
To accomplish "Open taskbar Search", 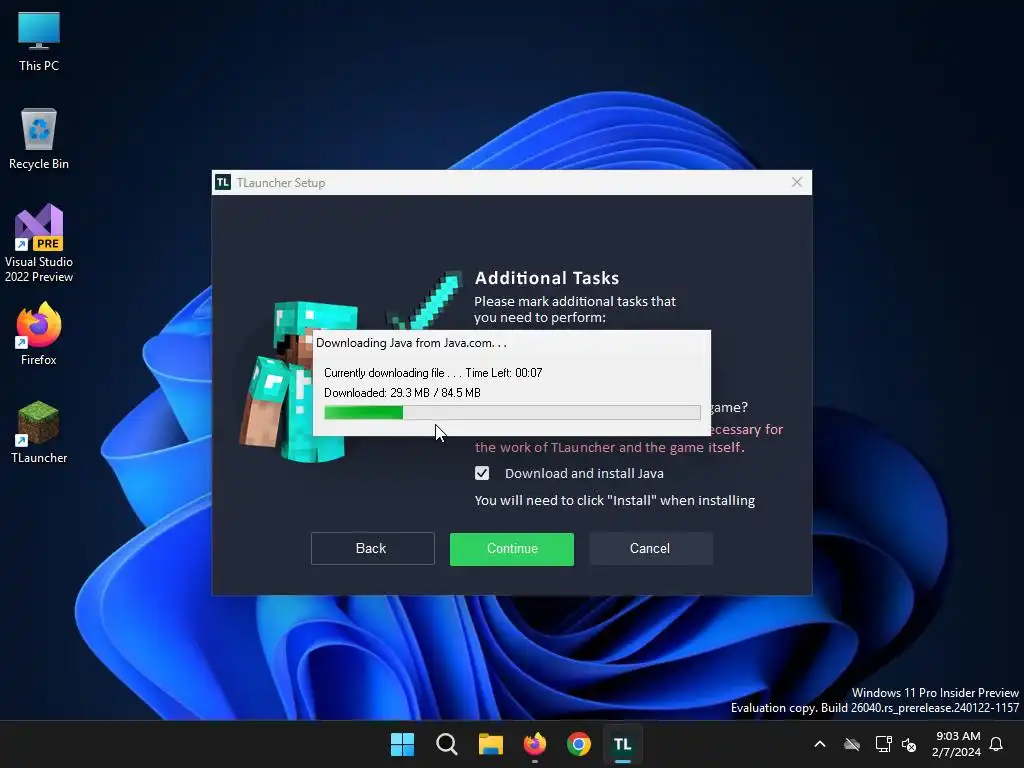I will (x=447, y=744).
